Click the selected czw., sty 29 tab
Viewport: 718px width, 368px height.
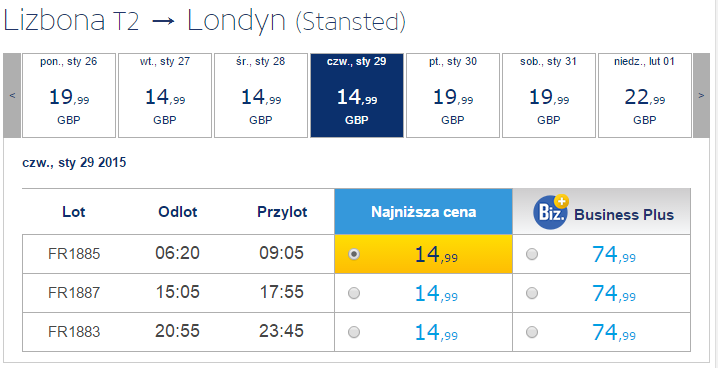pos(357,95)
